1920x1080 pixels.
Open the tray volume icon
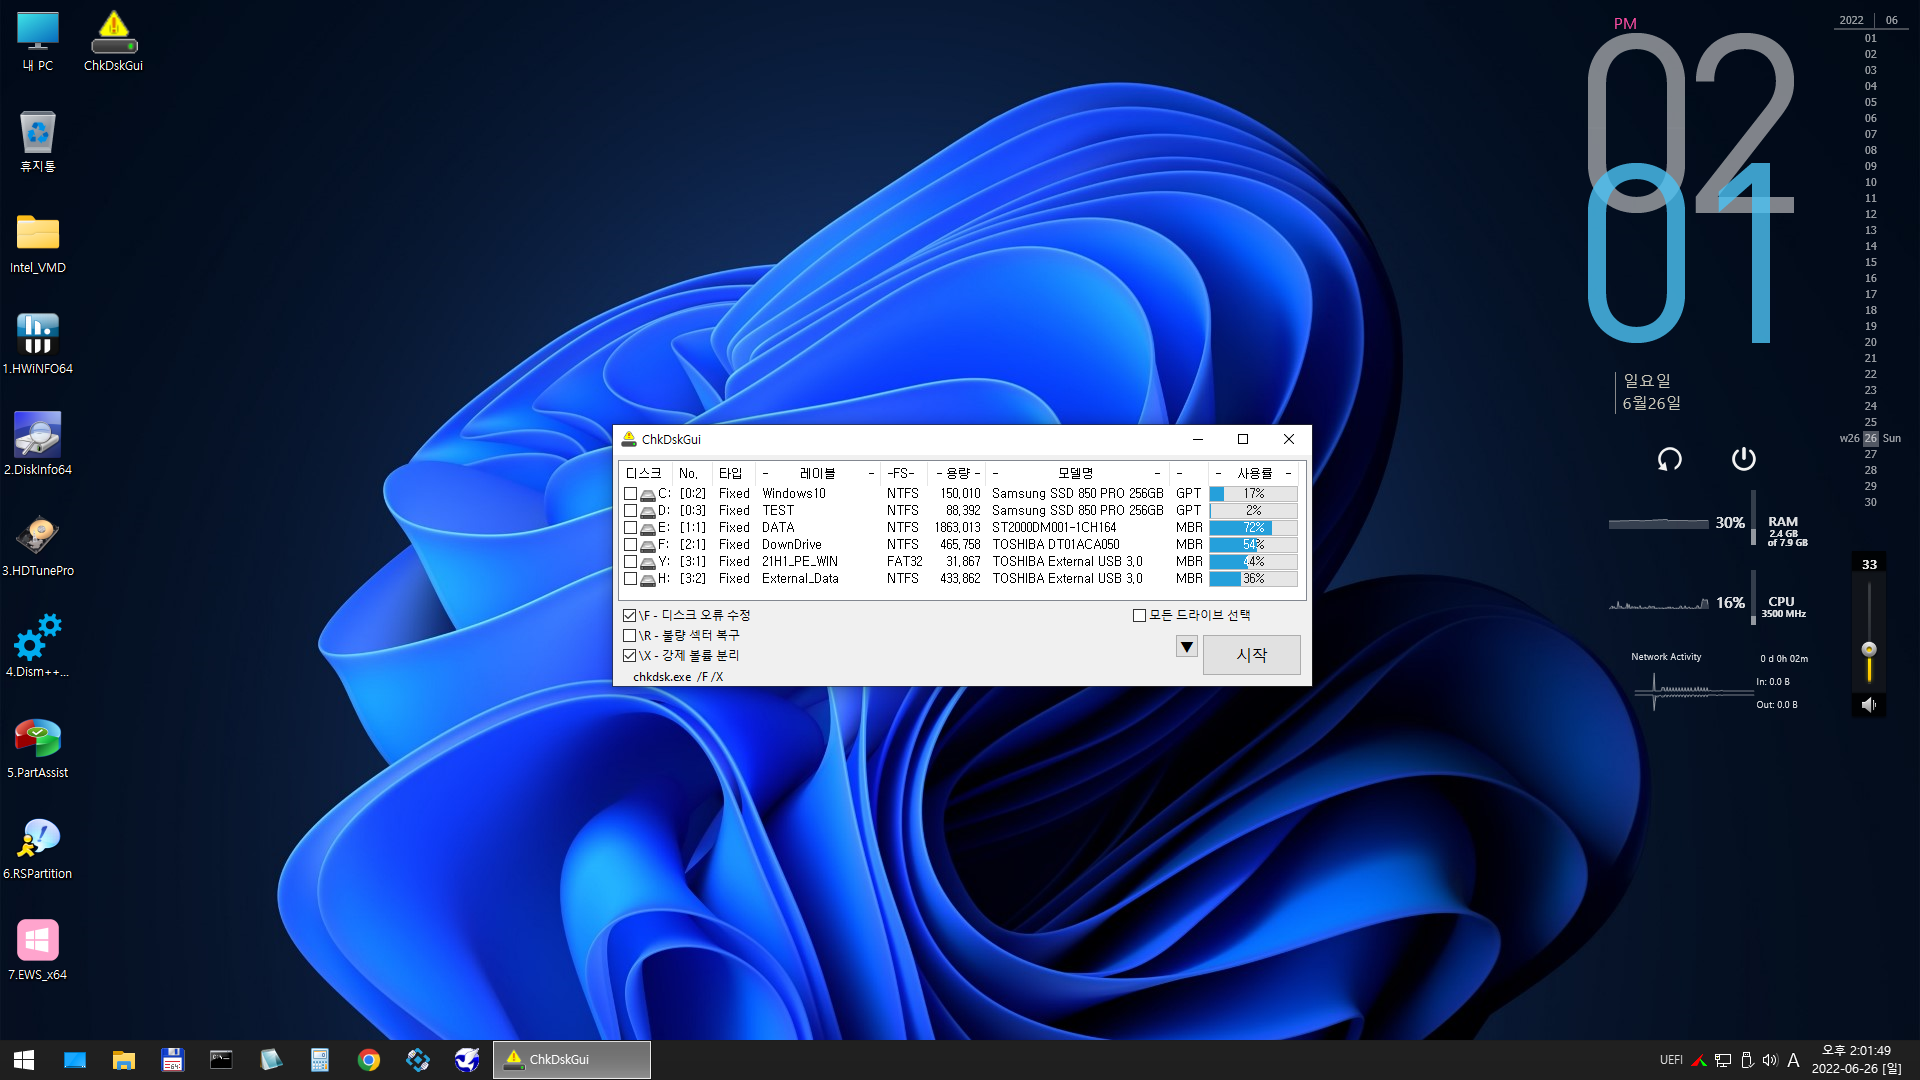(x=1770, y=1060)
